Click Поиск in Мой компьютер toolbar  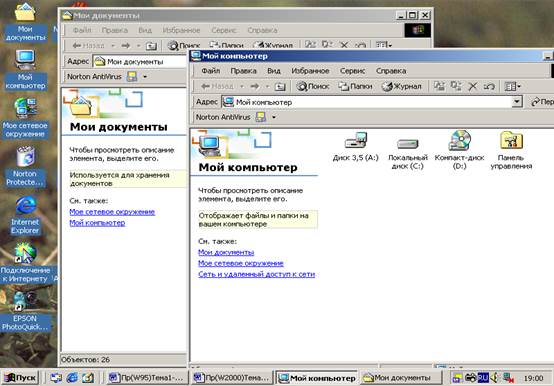click(313, 86)
